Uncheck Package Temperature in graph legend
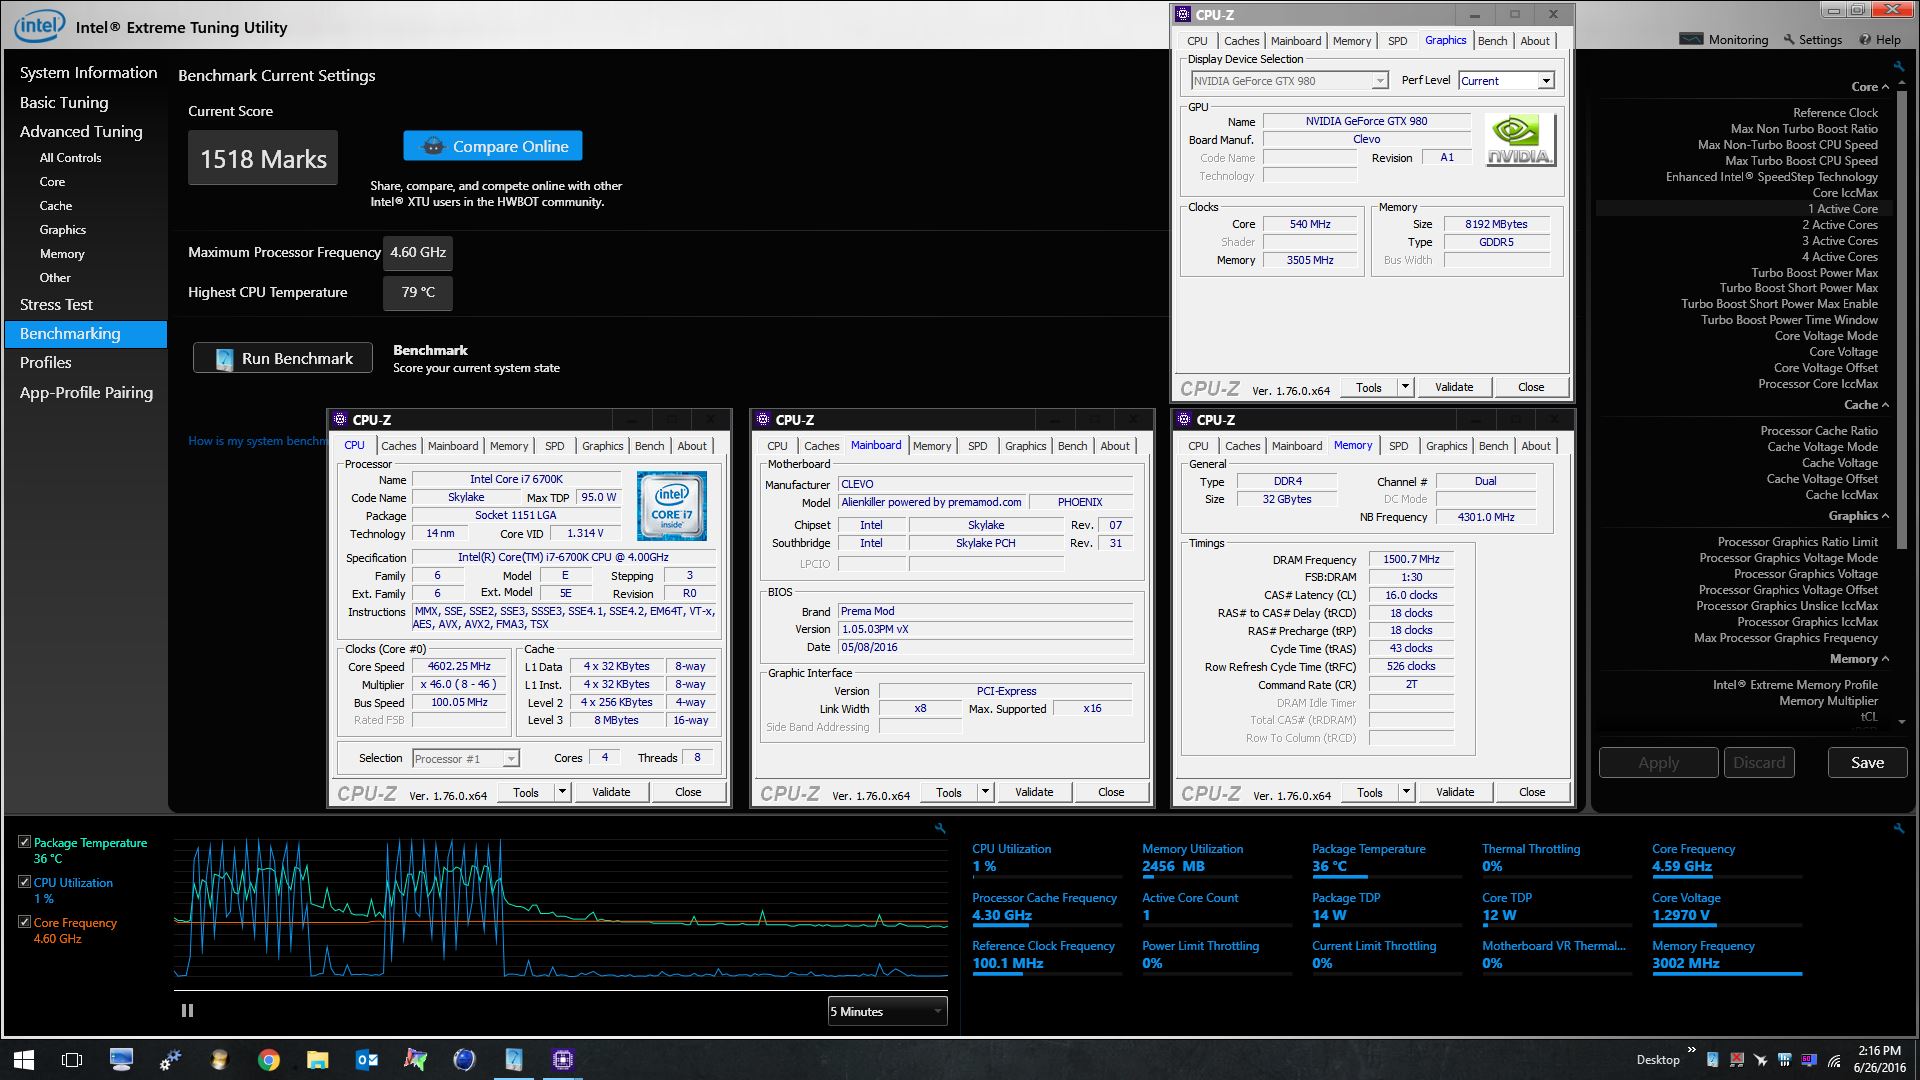1920x1080 pixels. (x=24, y=842)
